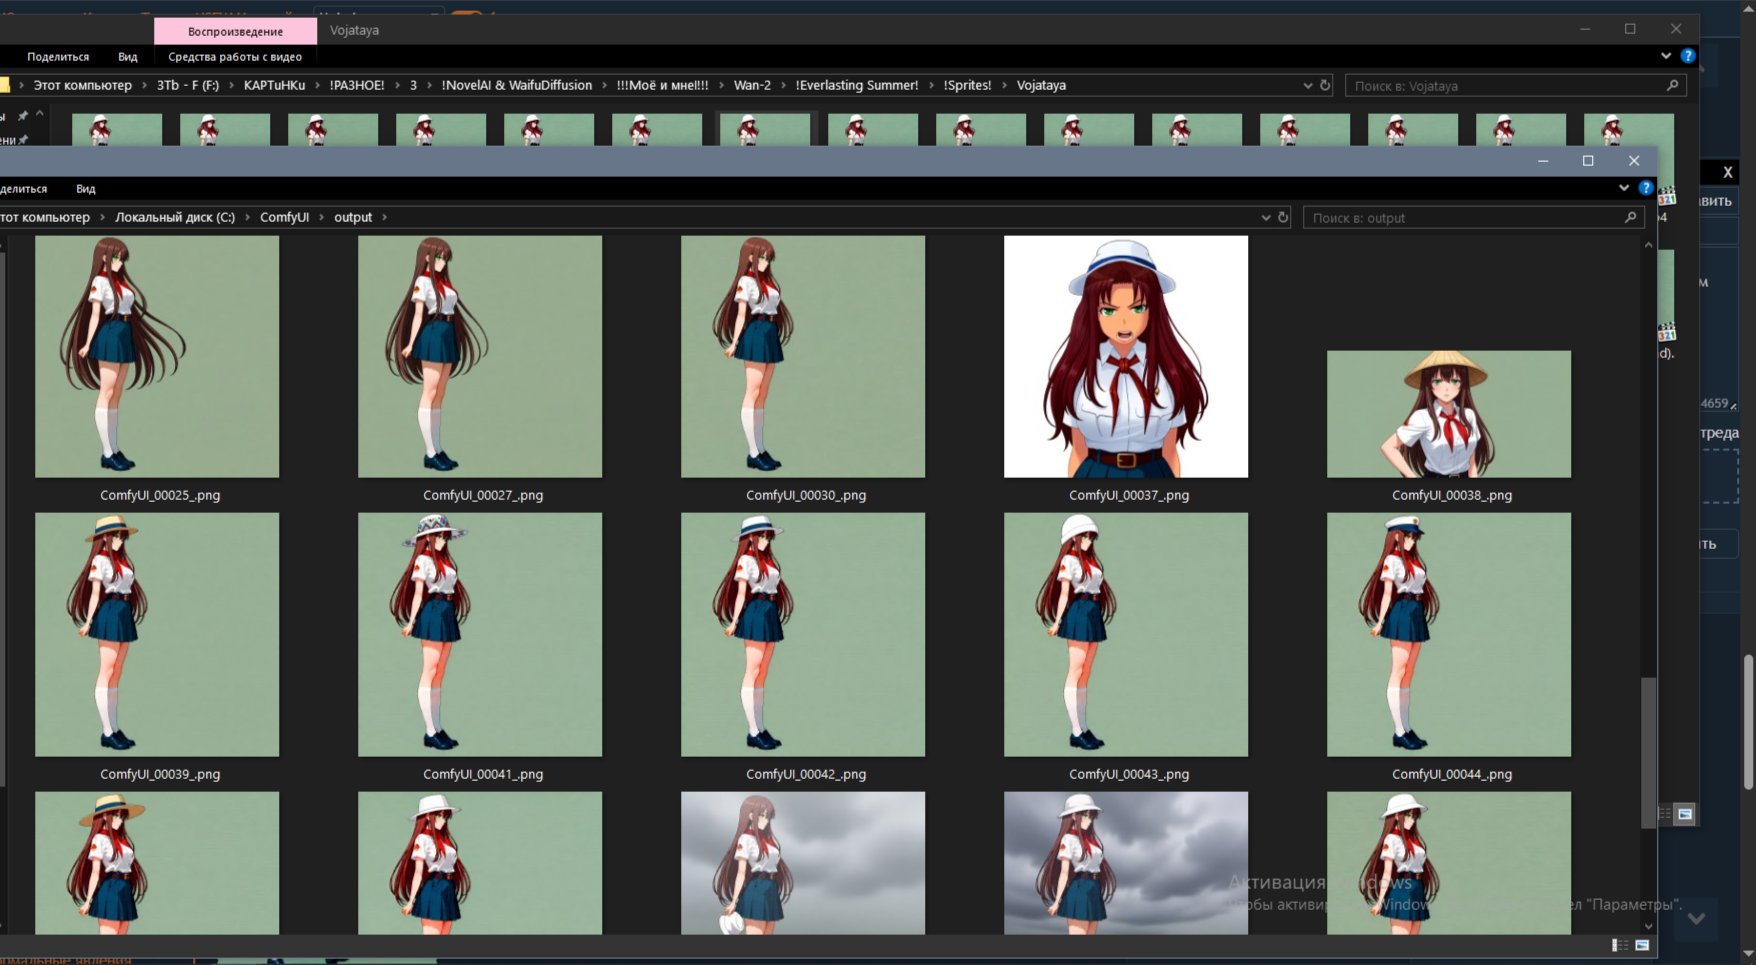Click the magnifier icon in Vojataya search box

(x=1672, y=85)
